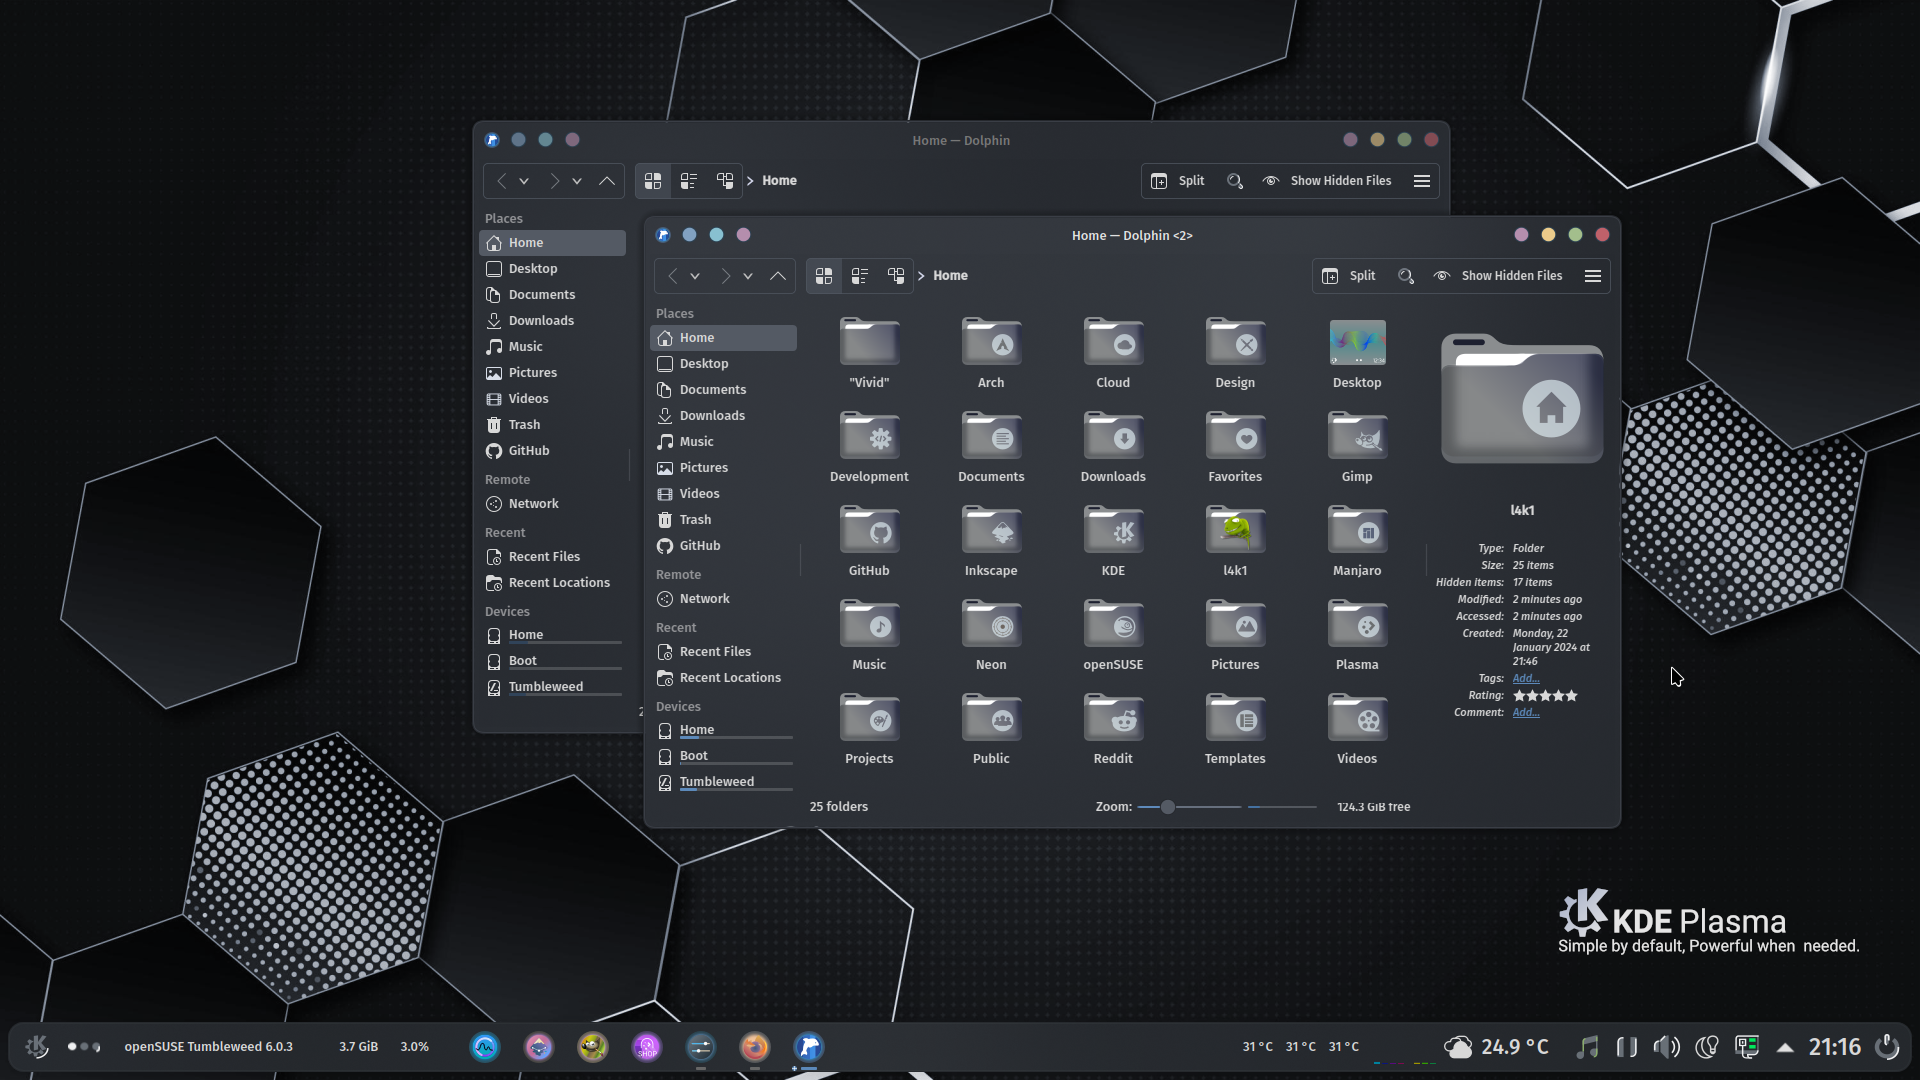The width and height of the screenshot is (1920, 1080).
Task: Open hamburger menu in back Dolphin window
Action: 1422,181
